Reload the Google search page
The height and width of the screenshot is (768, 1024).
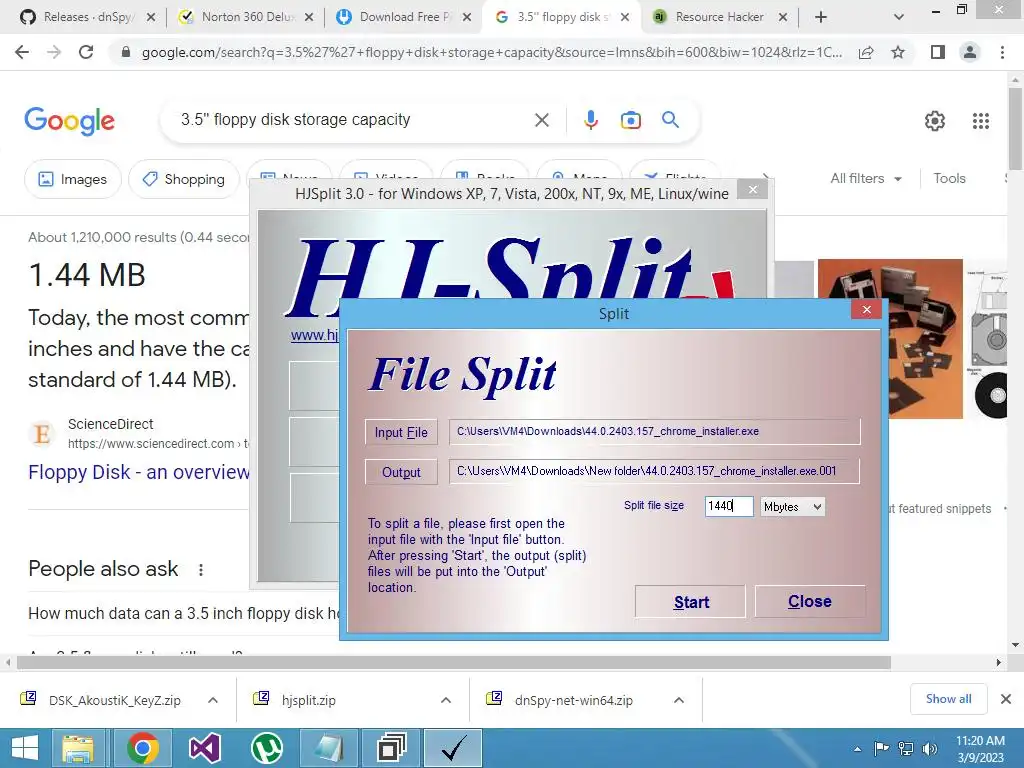tap(86, 52)
